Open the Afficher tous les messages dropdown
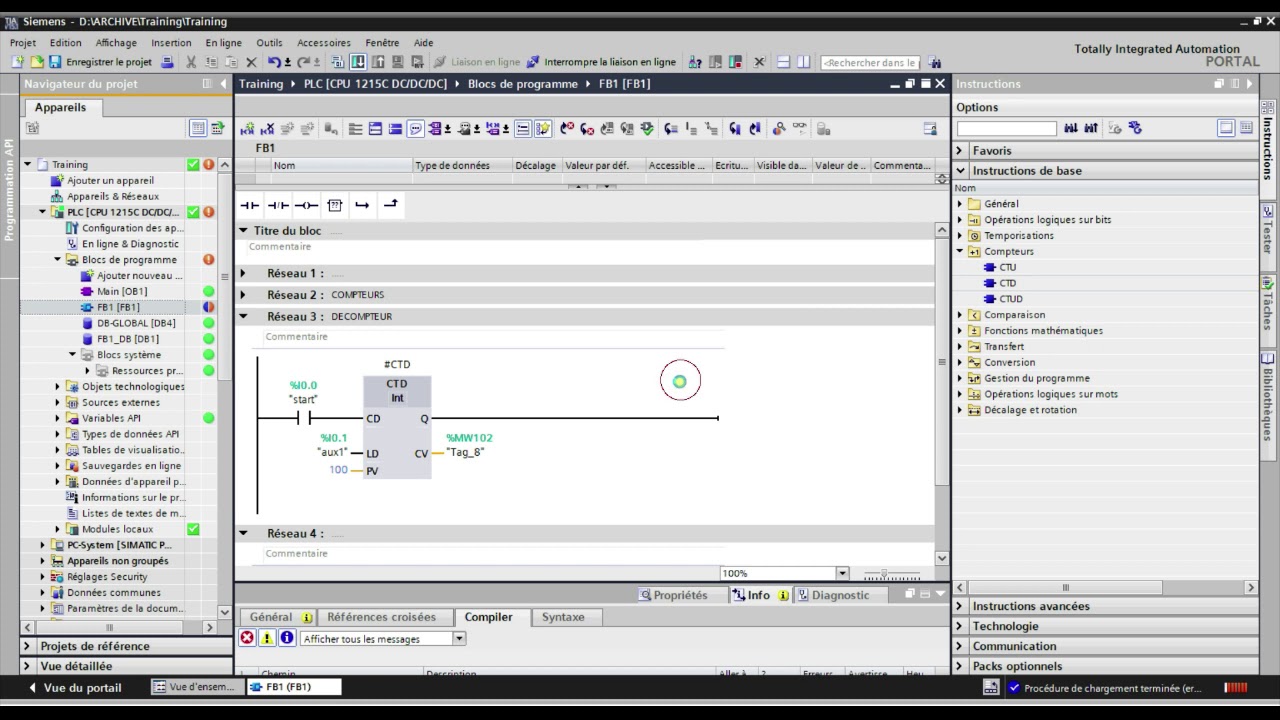1280x720 pixels. (x=459, y=639)
